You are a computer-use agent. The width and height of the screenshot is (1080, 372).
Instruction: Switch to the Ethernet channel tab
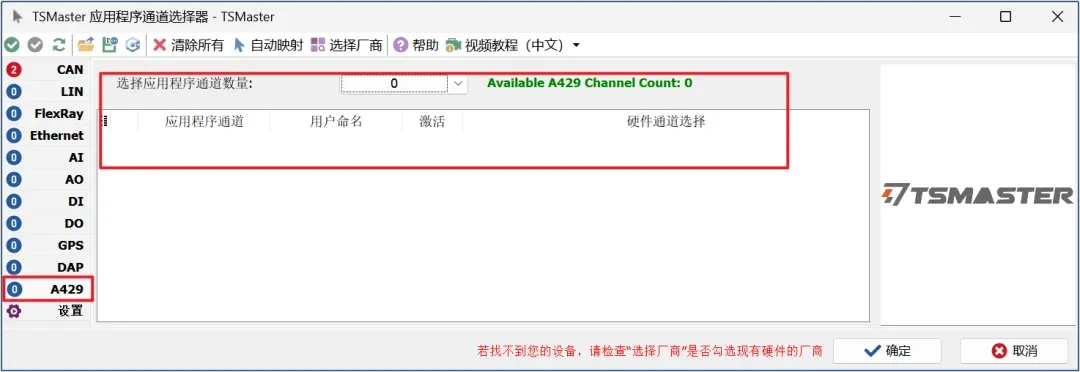click(x=47, y=136)
